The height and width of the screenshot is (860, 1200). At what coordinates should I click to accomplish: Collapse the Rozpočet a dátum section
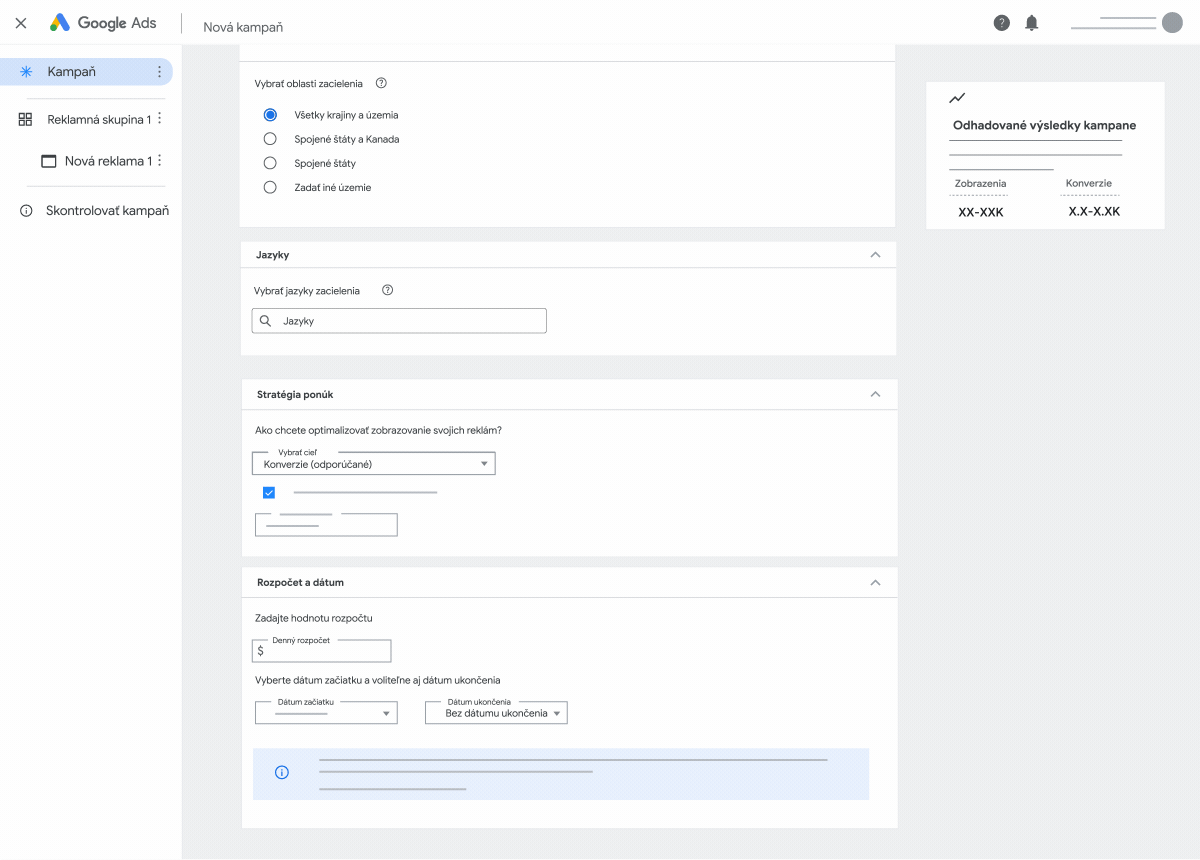coord(876,582)
